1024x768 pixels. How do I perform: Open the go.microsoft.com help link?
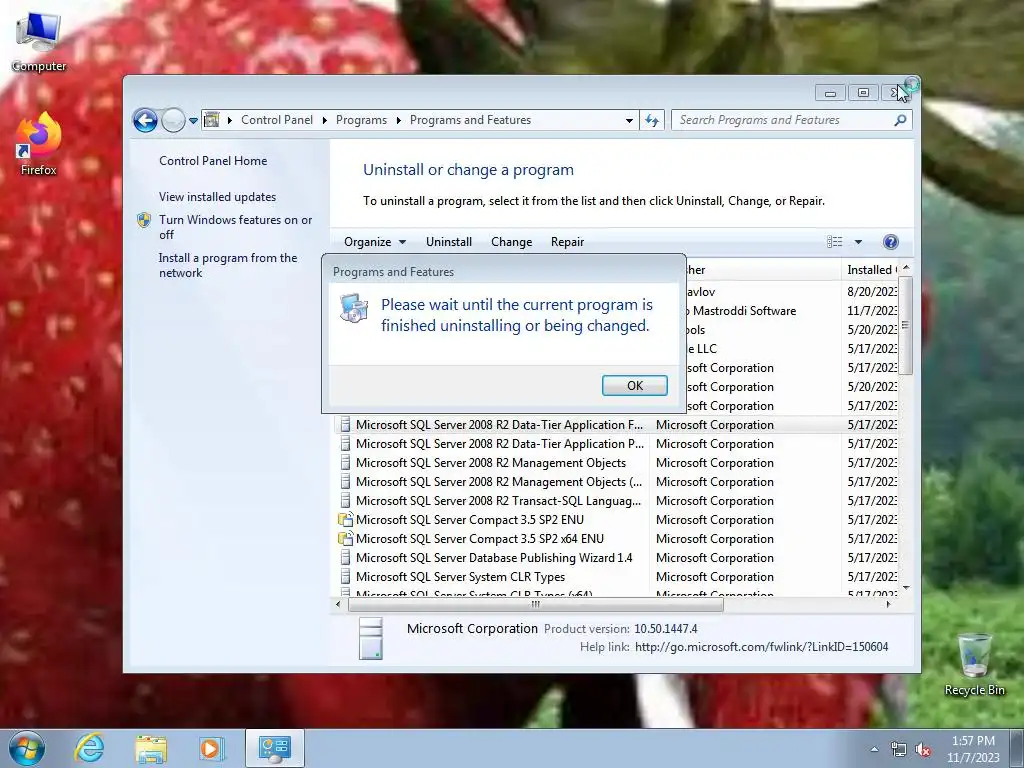[761, 647]
